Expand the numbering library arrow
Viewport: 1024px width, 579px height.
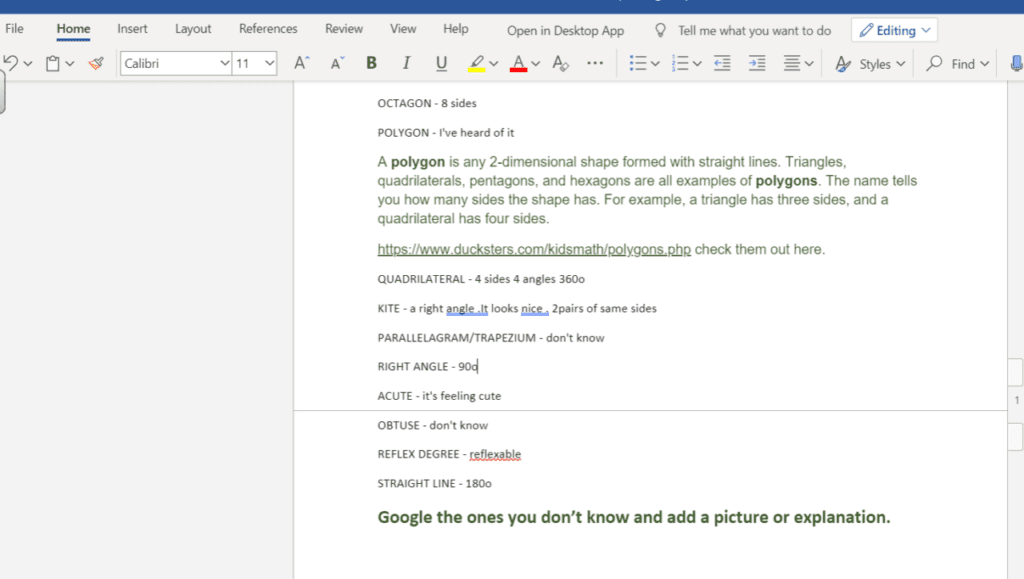tap(697, 64)
